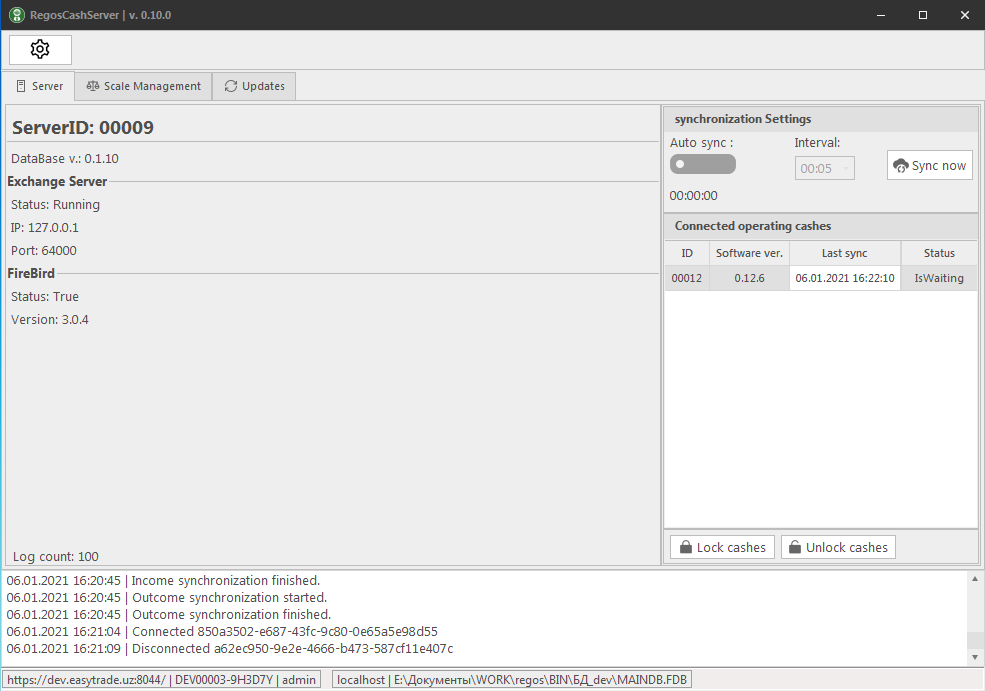Click the cloud icon on Sync now

[900, 165]
